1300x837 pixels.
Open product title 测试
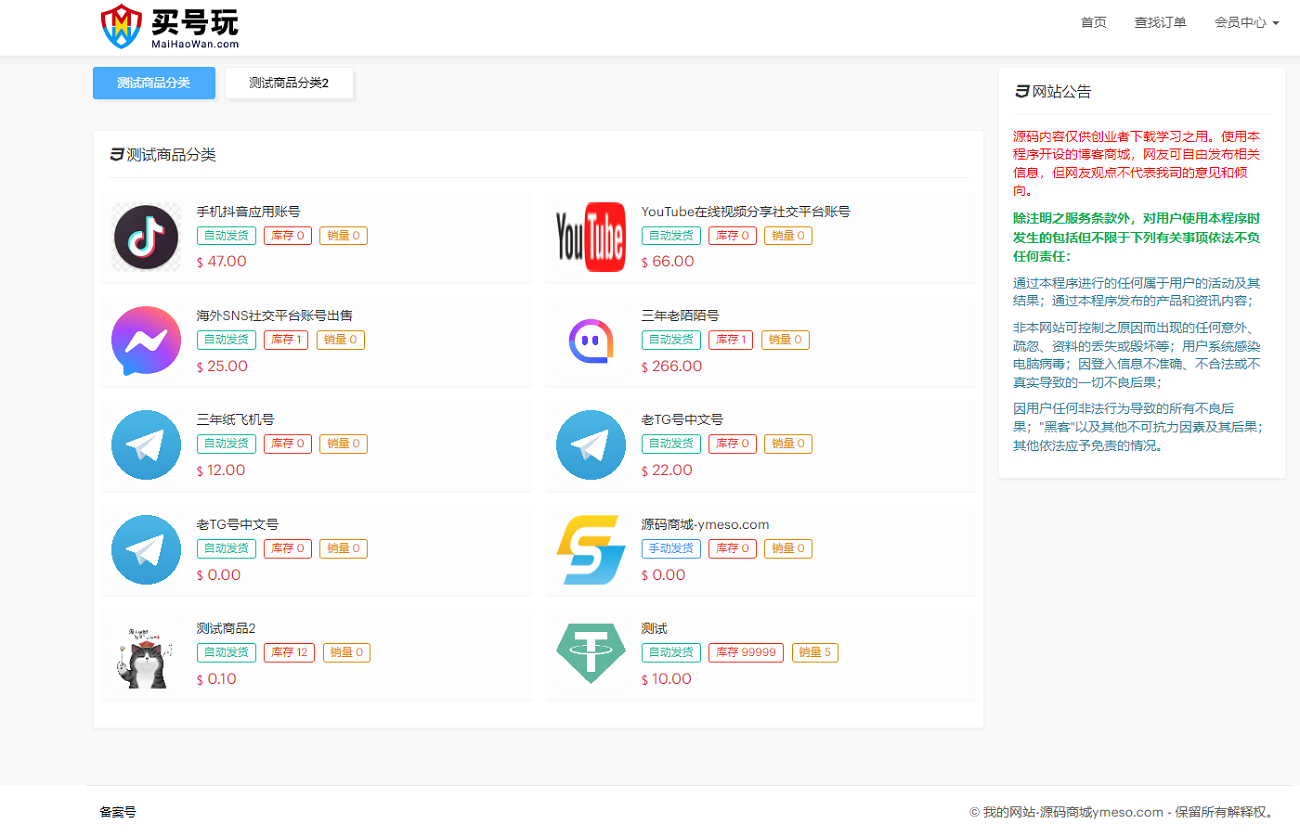click(x=654, y=629)
